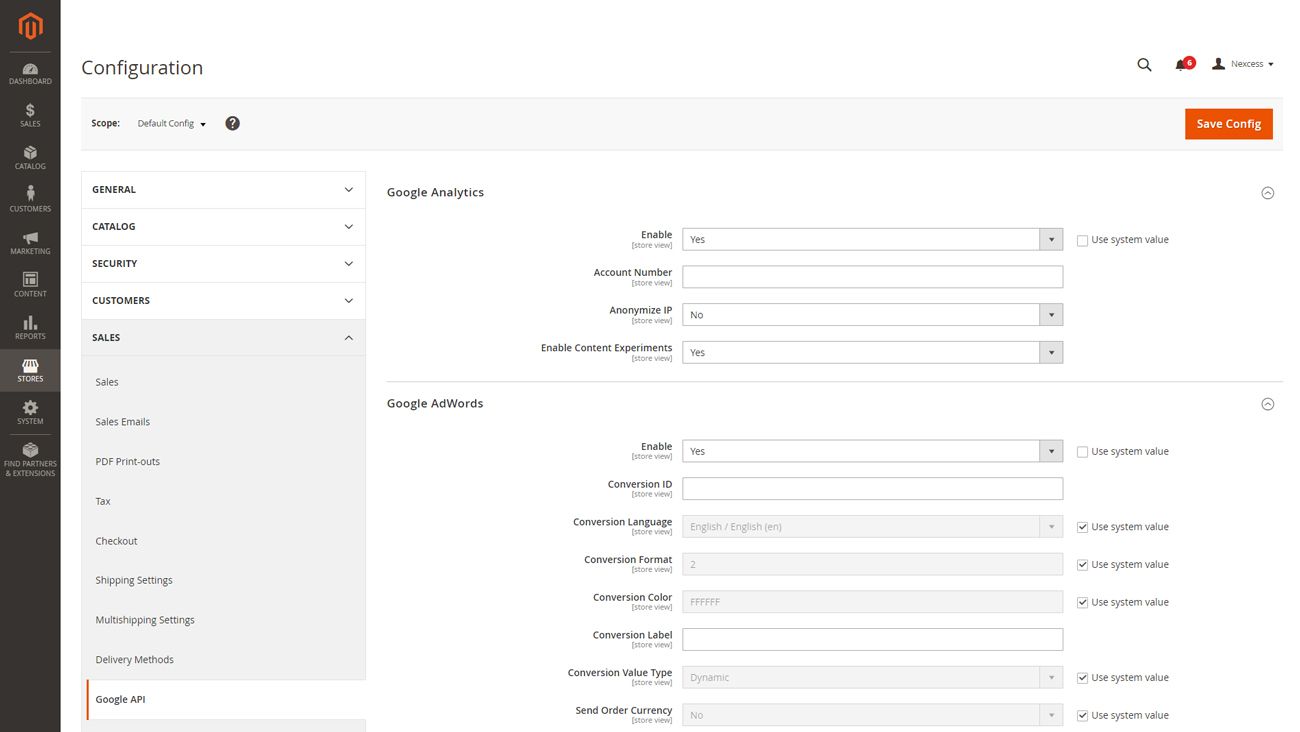Open the Sales Emails settings

click(x=122, y=421)
